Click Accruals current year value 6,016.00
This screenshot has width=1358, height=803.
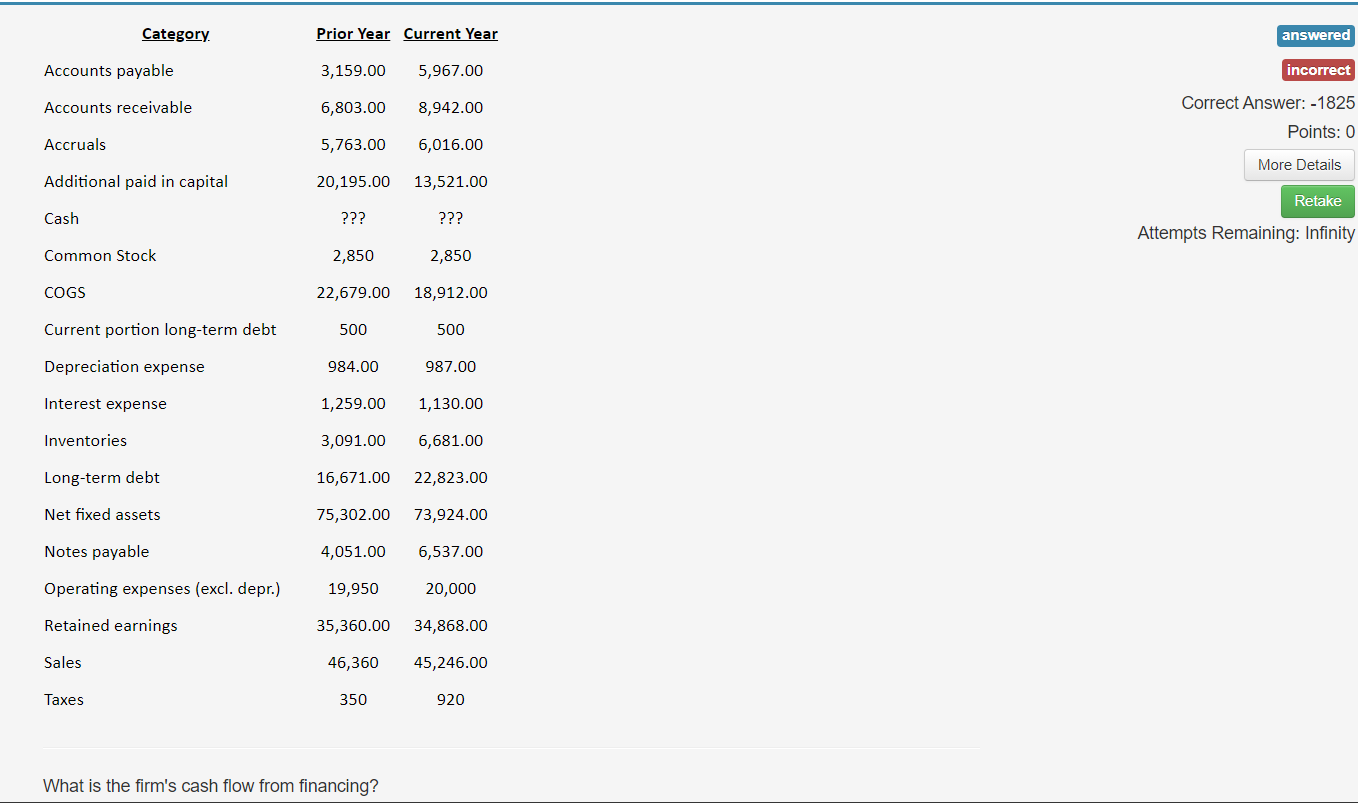(451, 145)
